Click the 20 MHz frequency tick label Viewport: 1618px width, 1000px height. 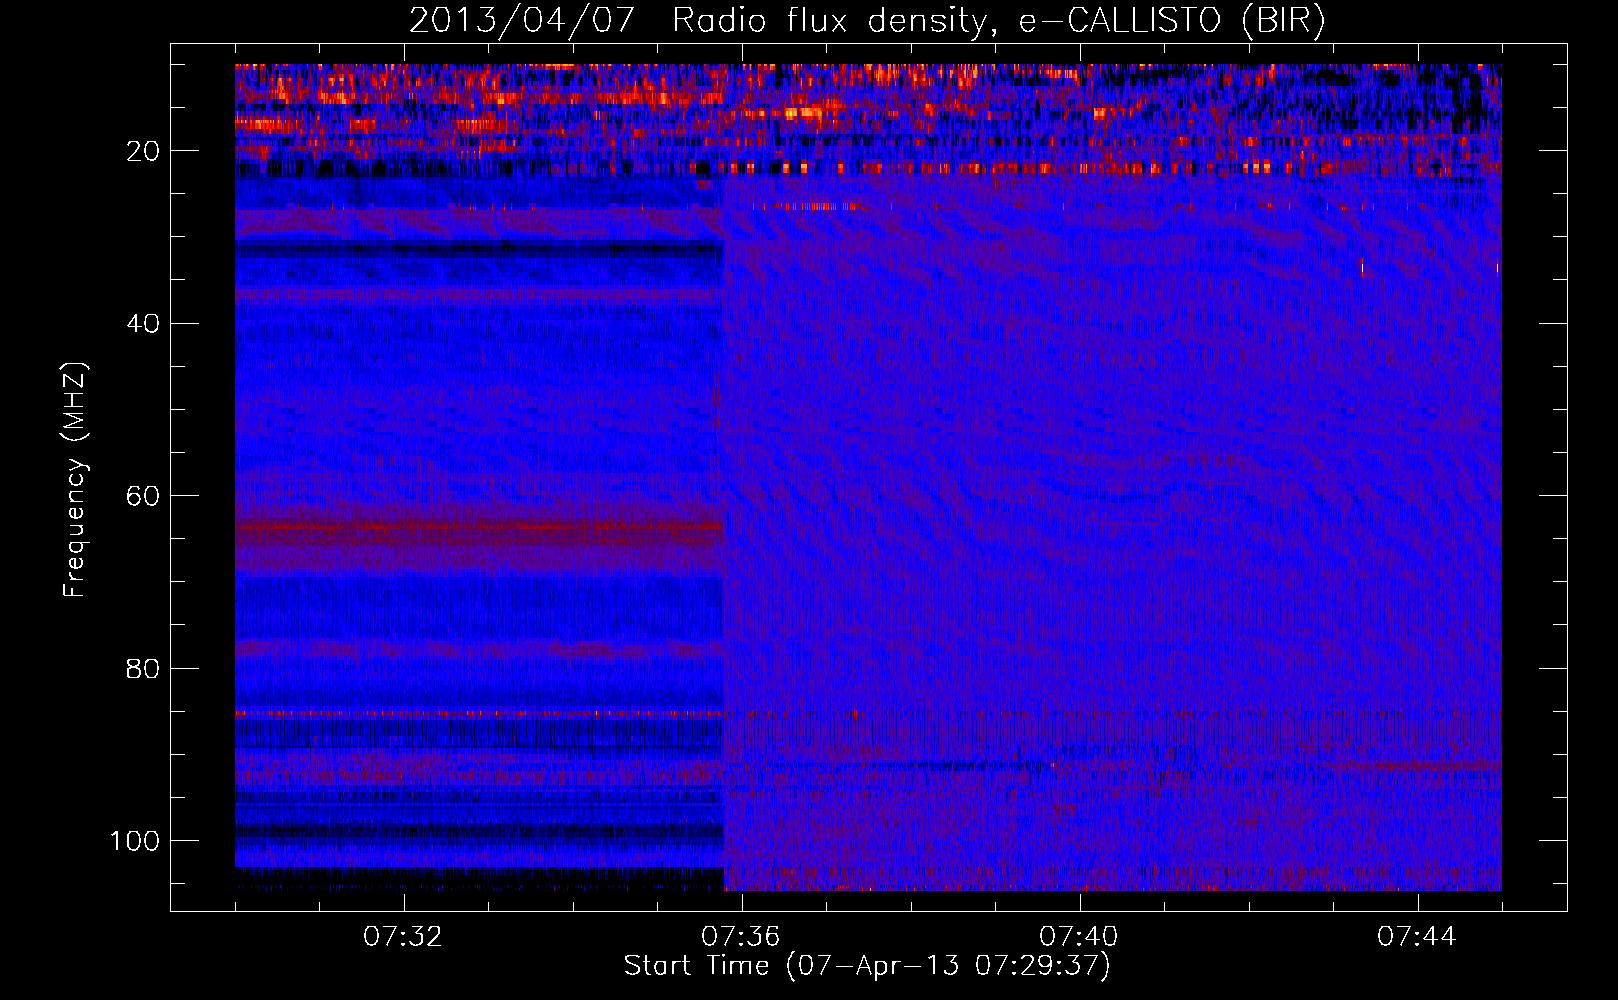[143, 151]
